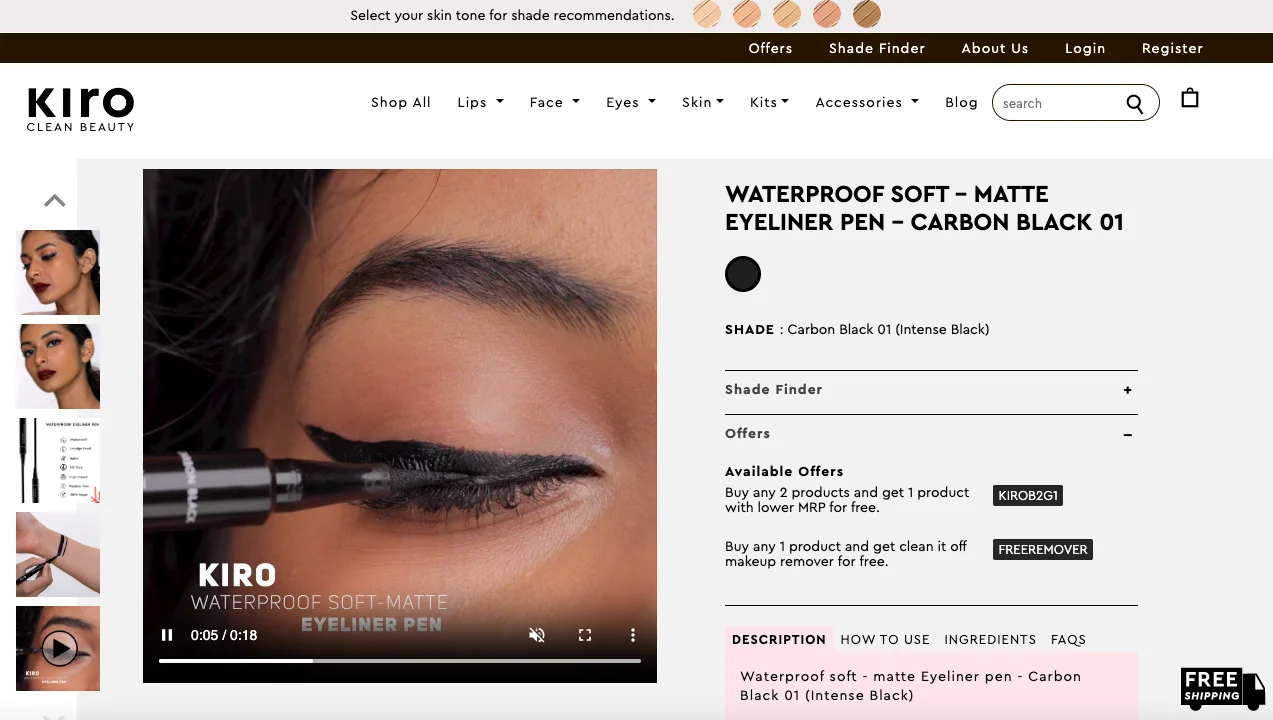Switch to the Description tab

[x=779, y=639]
